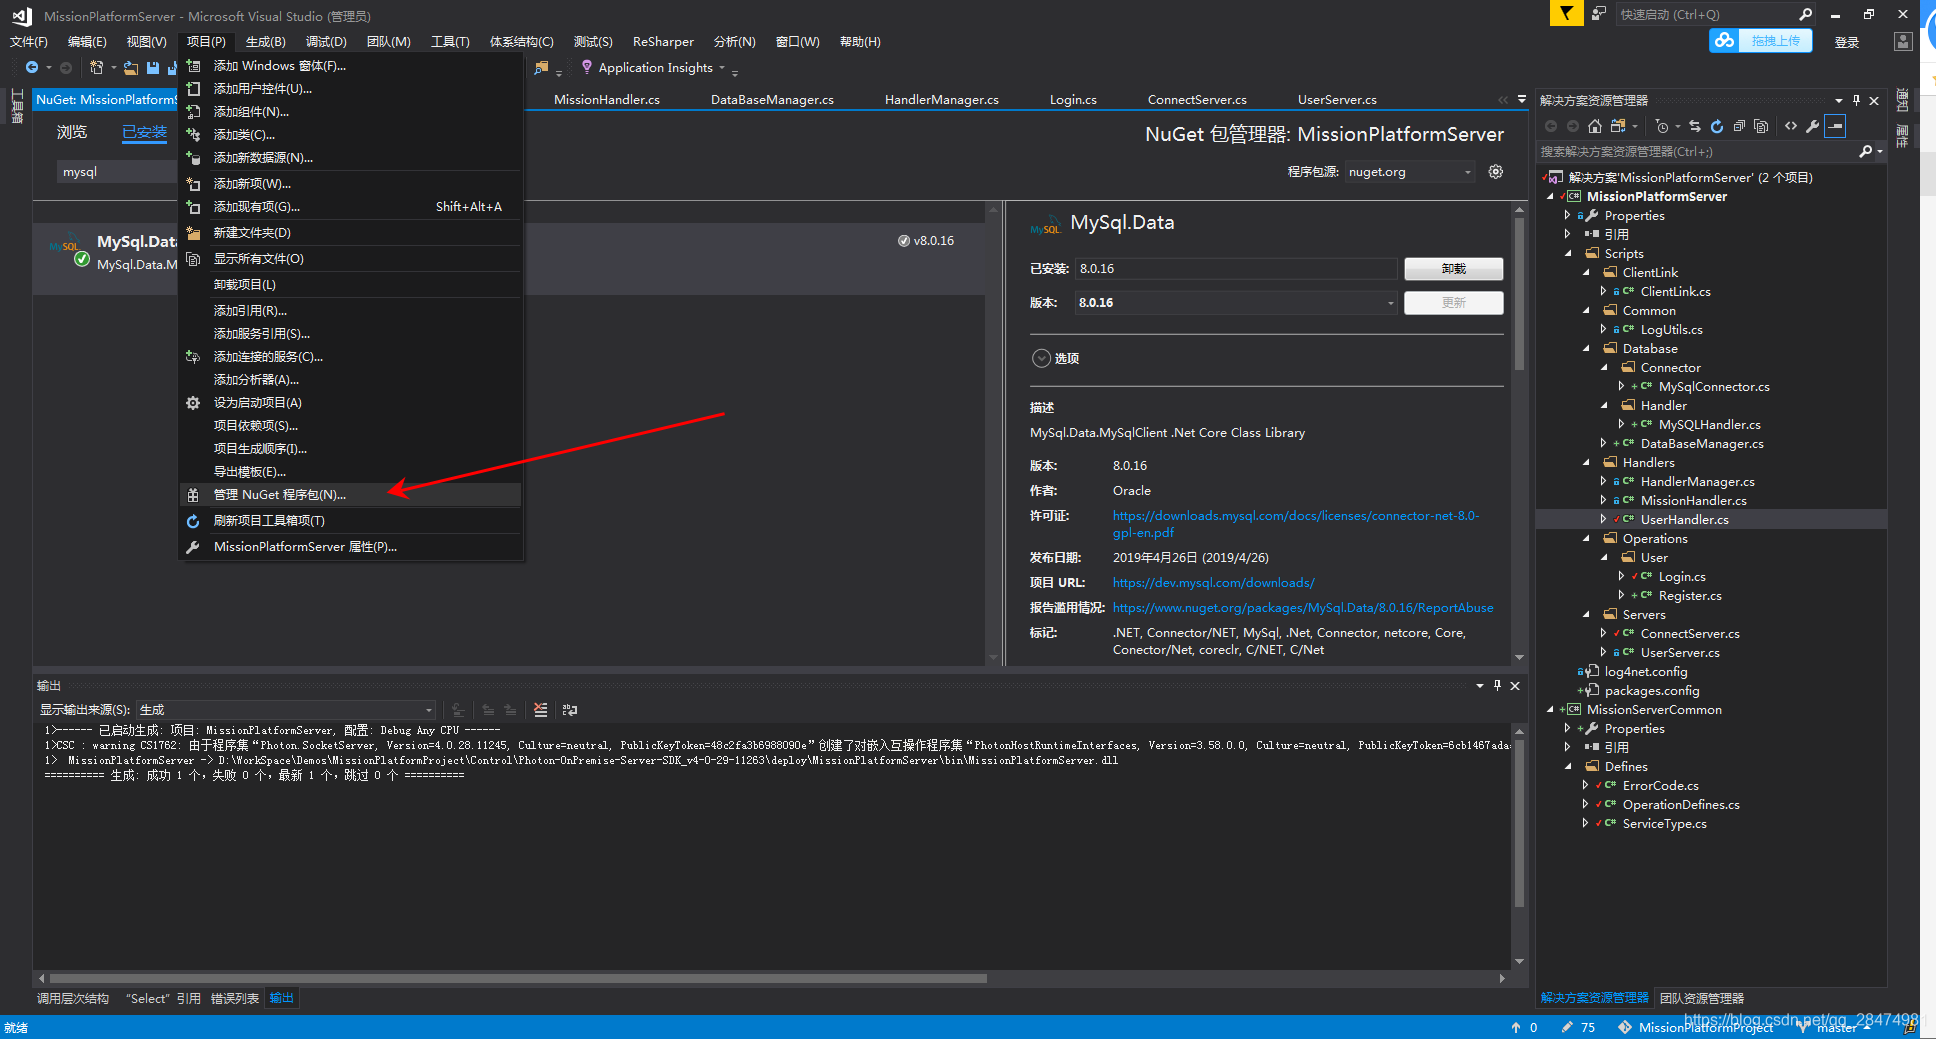This screenshot has height=1039, width=1936.
Task: Click NuGet search field containing mysql
Action: tap(117, 172)
